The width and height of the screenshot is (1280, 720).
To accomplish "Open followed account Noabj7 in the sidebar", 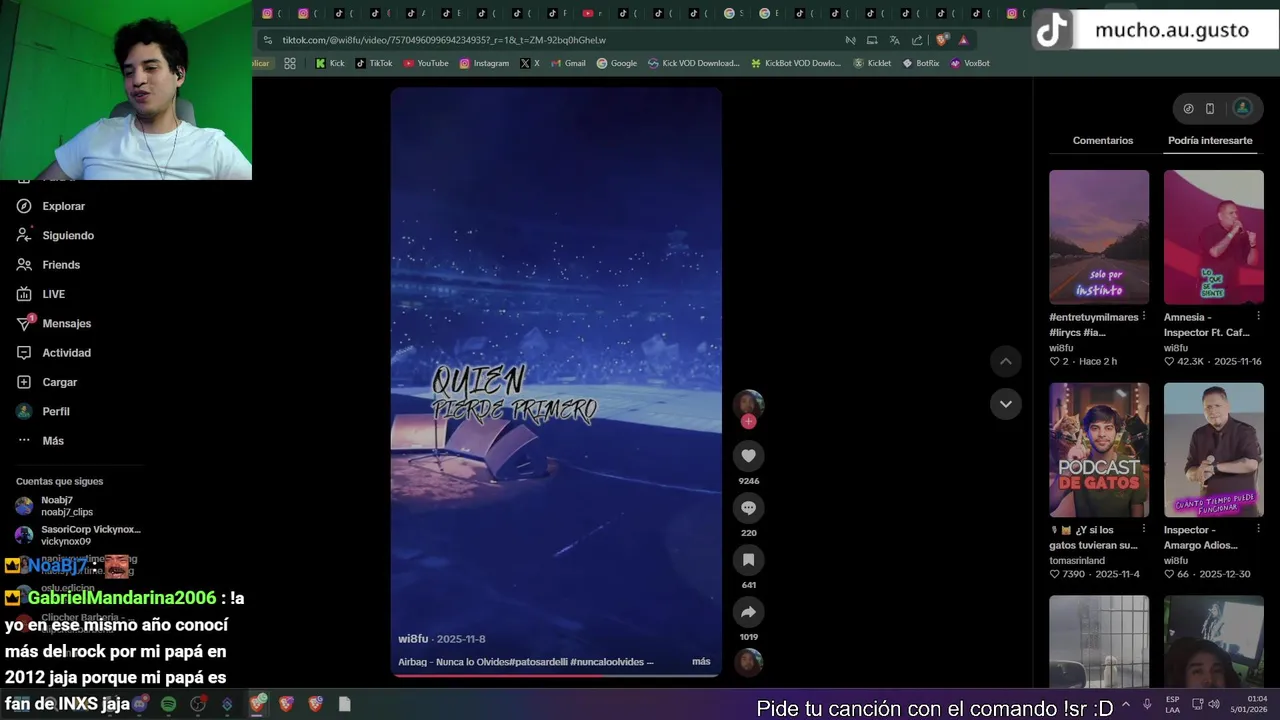I will coord(55,506).
